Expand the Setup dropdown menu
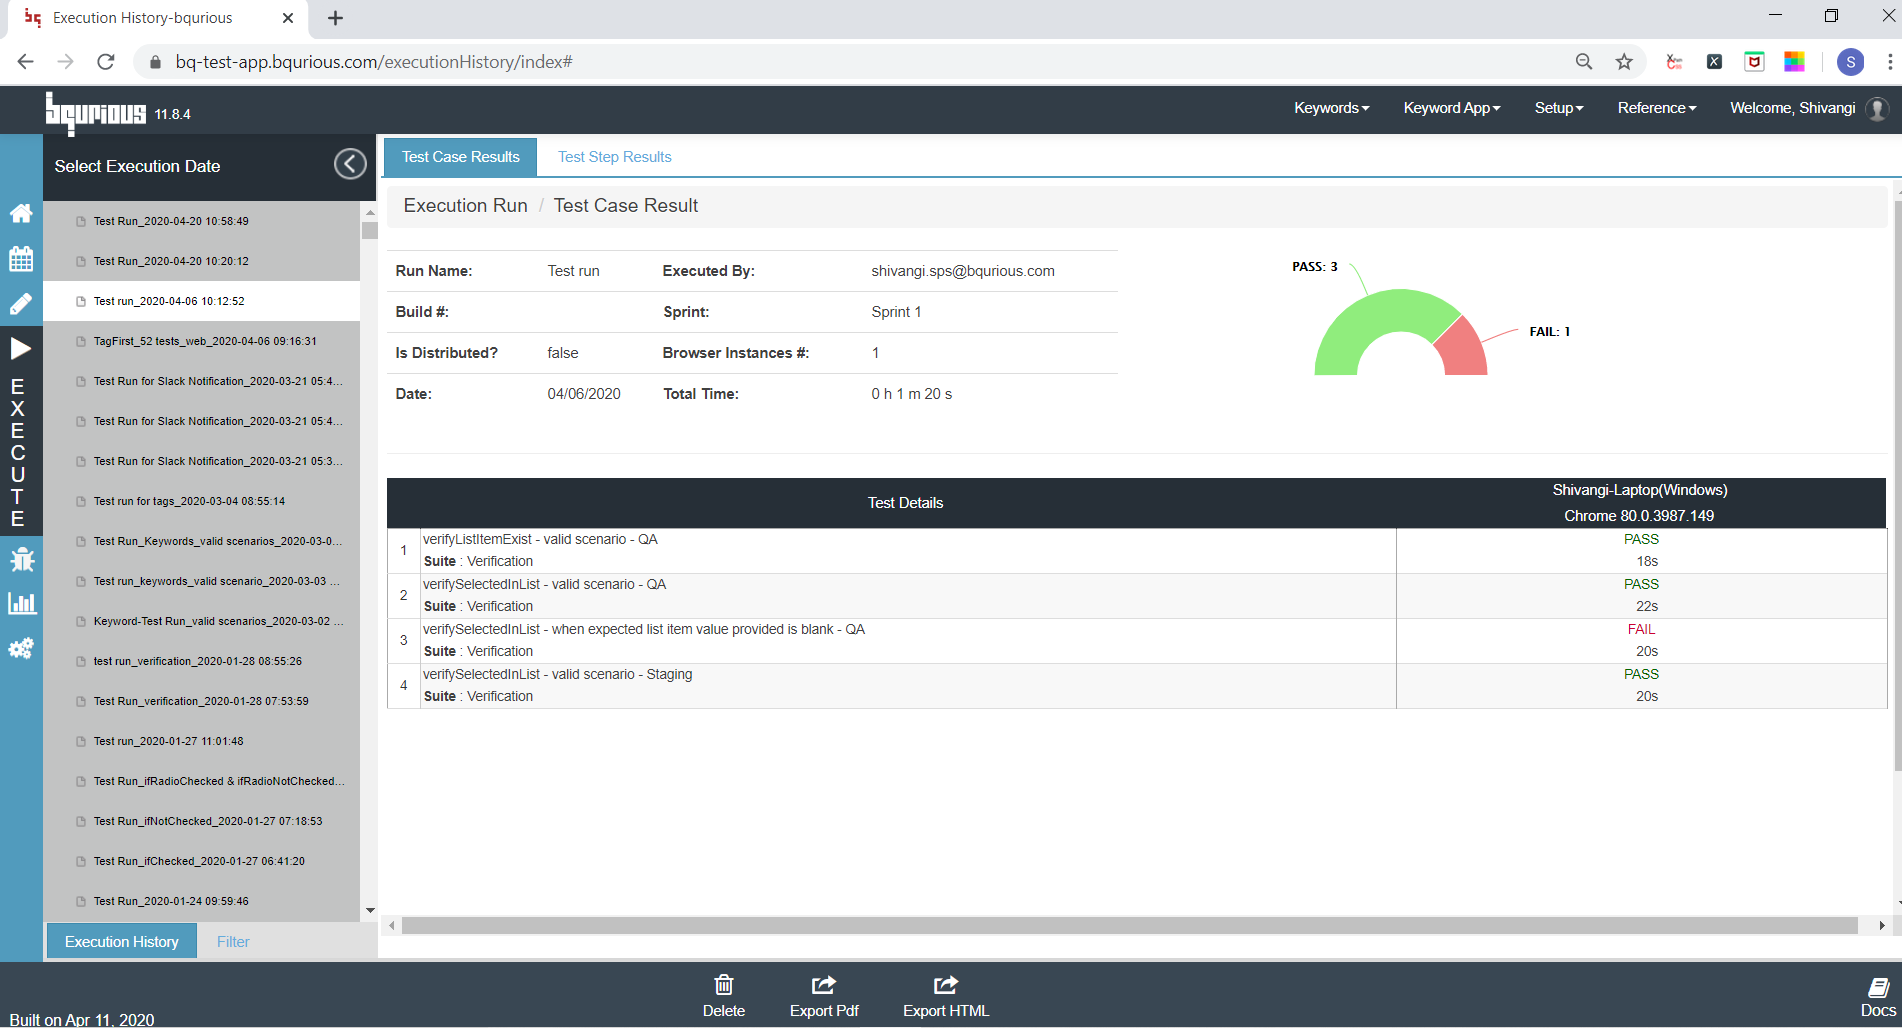 (1559, 108)
